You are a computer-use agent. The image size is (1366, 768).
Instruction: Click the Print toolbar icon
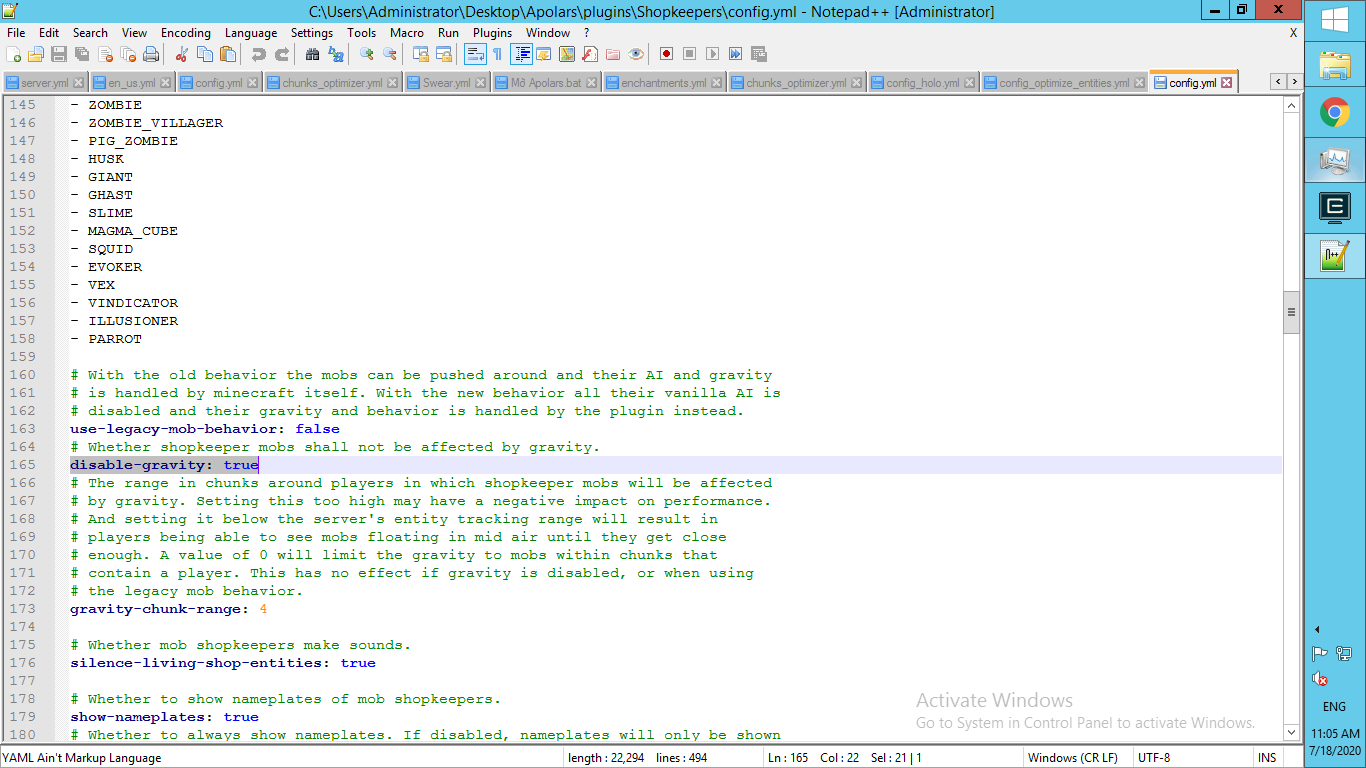tap(150, 54)
